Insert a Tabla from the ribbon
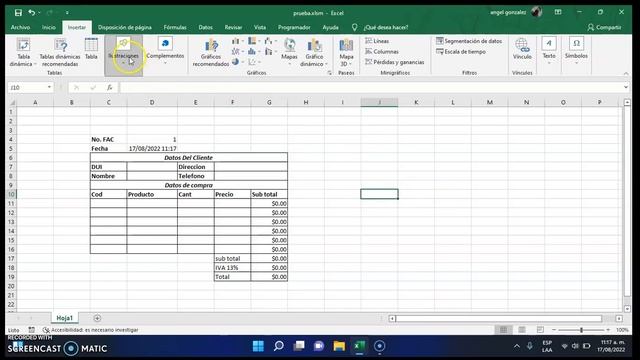Viewport: 640px width, 360px height. click(x=91, y=49)
